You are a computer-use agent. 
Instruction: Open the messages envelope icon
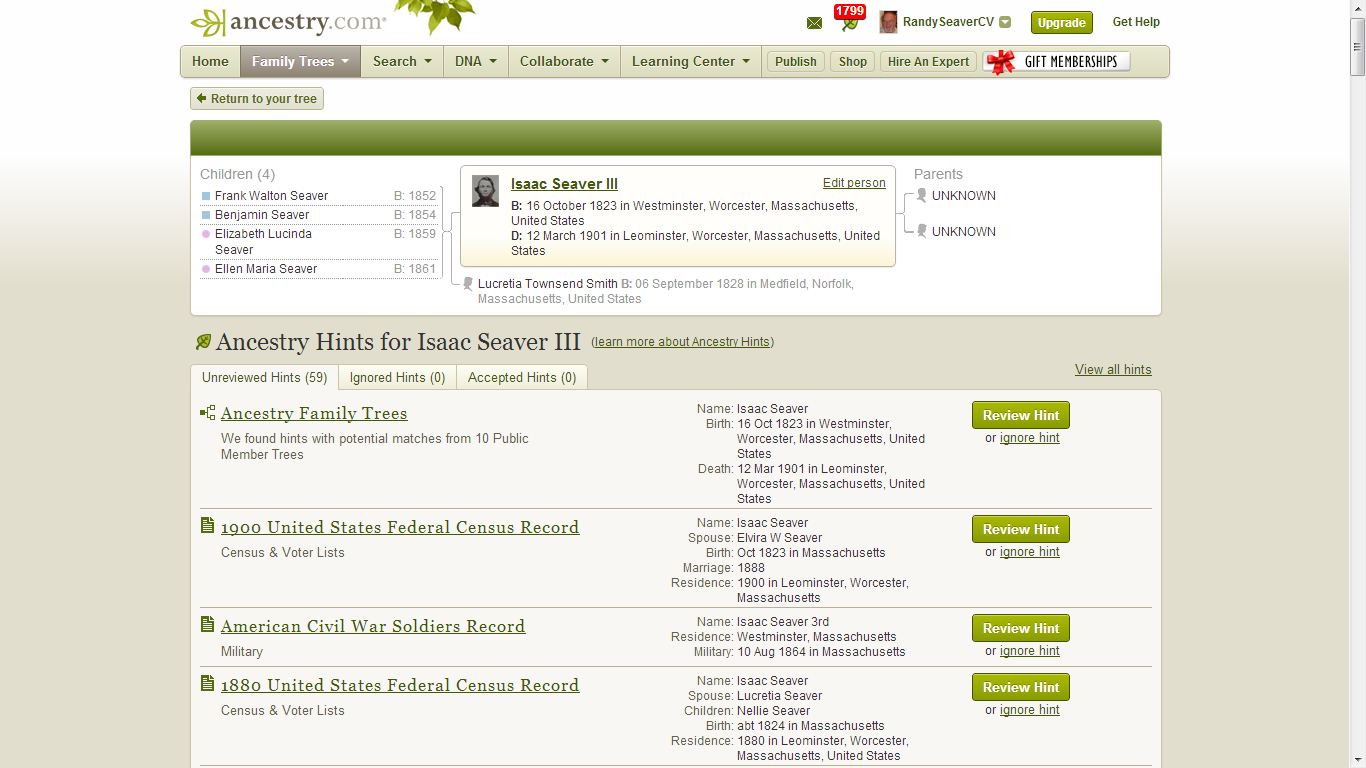pos(814,22)
